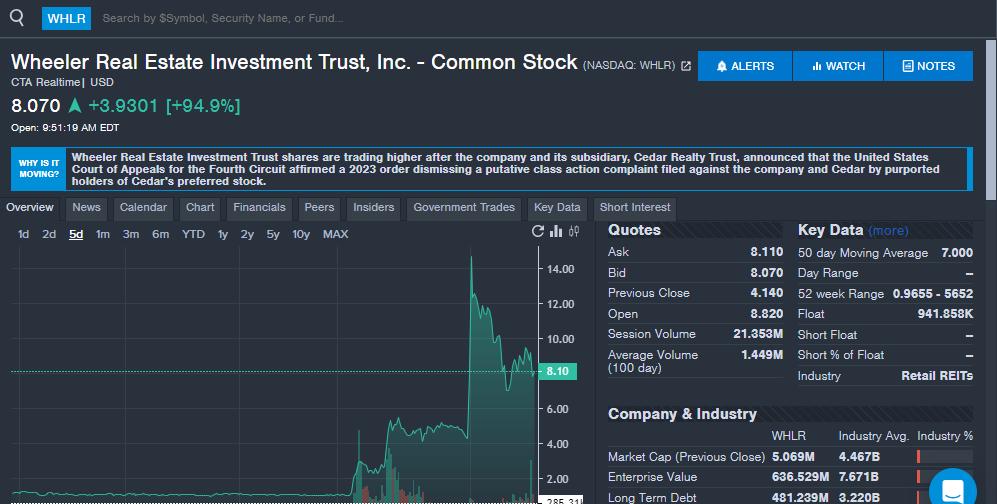
Task: Select the 2y chart range
Action: [x=247, y=235]
